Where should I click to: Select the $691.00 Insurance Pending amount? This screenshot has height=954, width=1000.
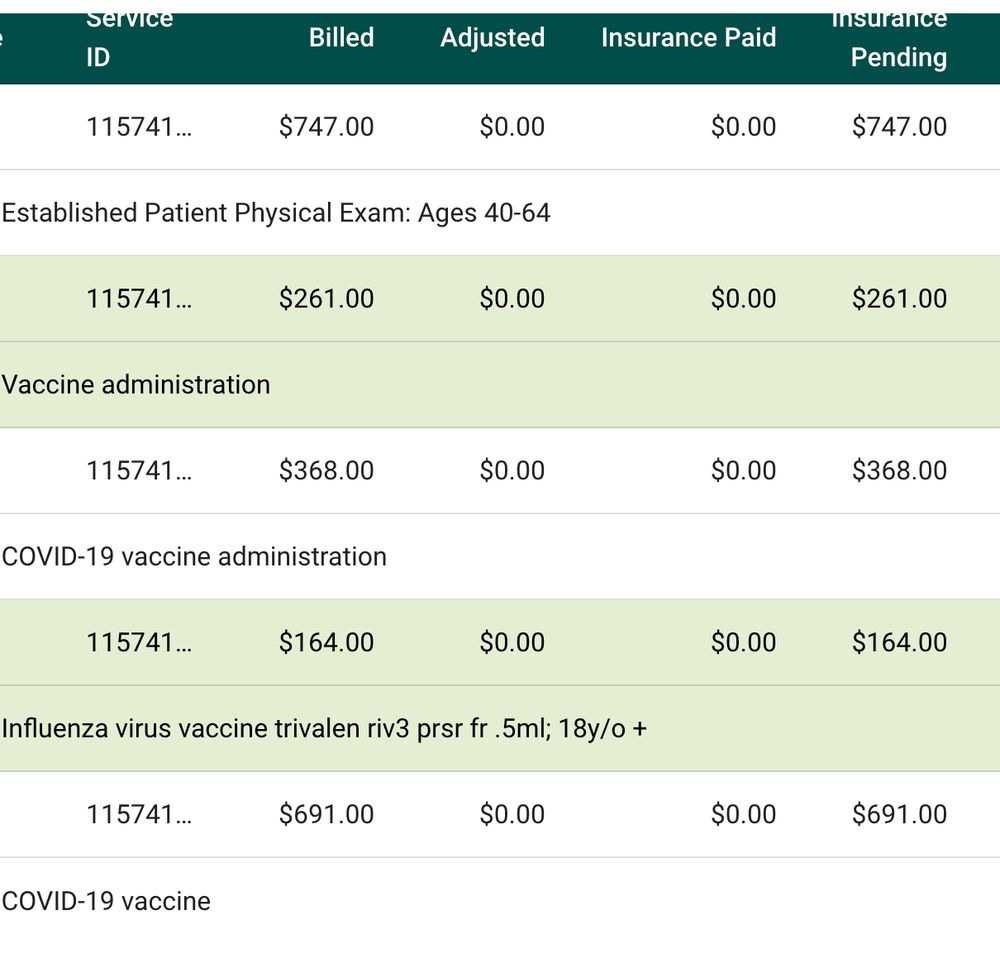click(899, 815)
